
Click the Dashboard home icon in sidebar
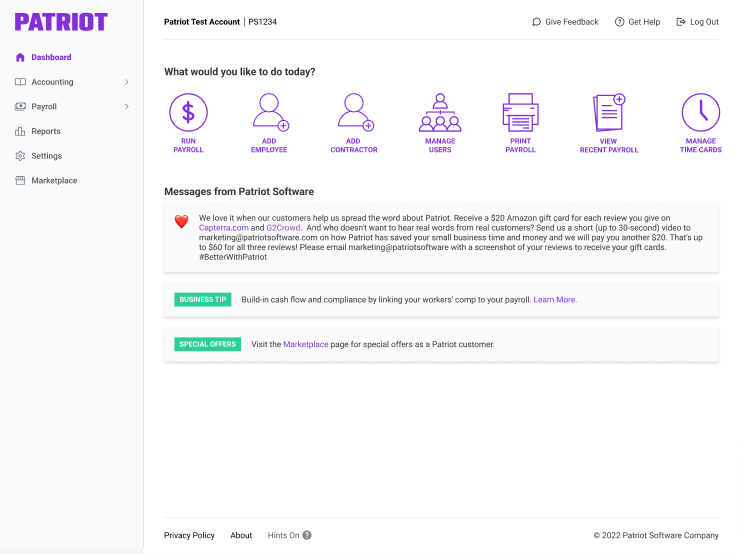(x=20, y=57)
